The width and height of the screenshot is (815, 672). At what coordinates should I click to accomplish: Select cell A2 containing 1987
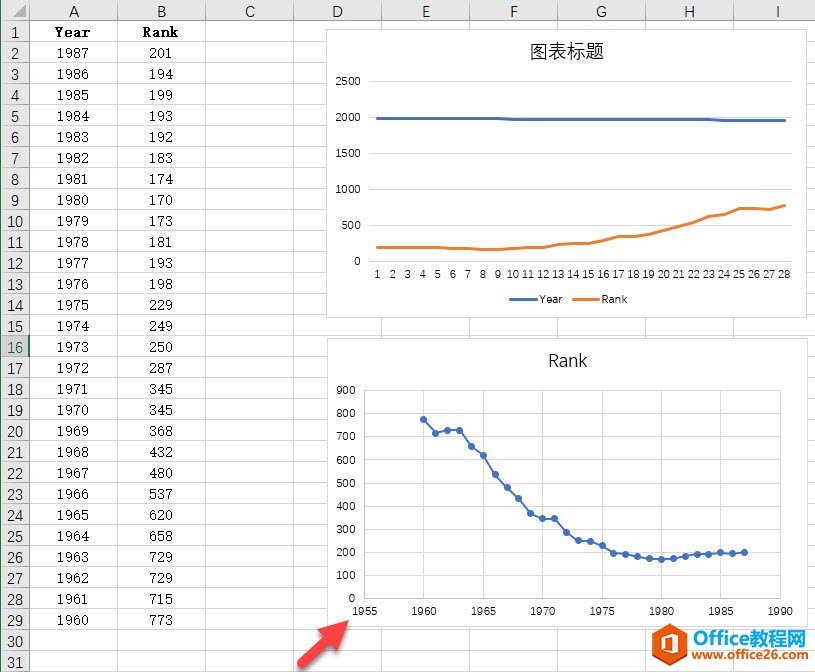coord(72,53)
